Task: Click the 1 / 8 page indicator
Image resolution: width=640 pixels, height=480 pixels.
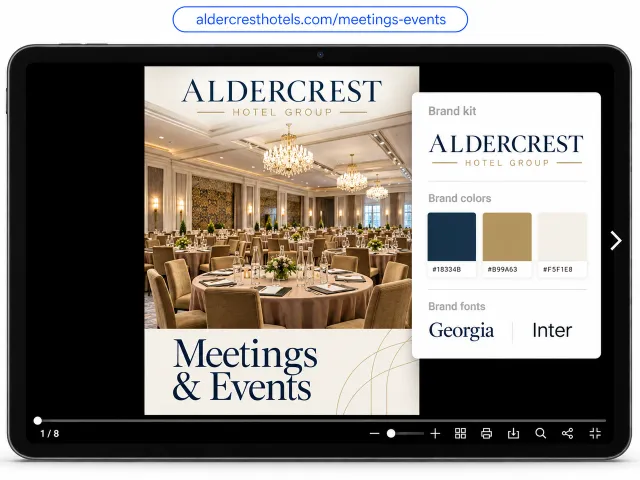Action: tap(50, 433)
